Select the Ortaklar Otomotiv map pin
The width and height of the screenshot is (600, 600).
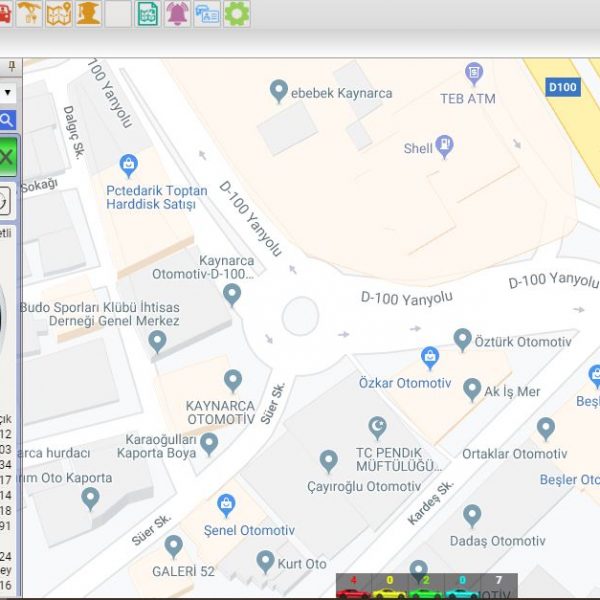(x=546, y=429)
